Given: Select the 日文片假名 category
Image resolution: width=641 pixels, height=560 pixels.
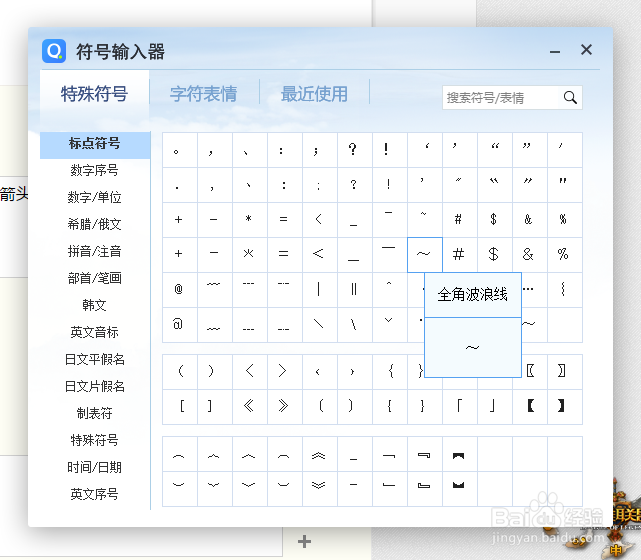Looking at the screenshot, I should 95,386.
